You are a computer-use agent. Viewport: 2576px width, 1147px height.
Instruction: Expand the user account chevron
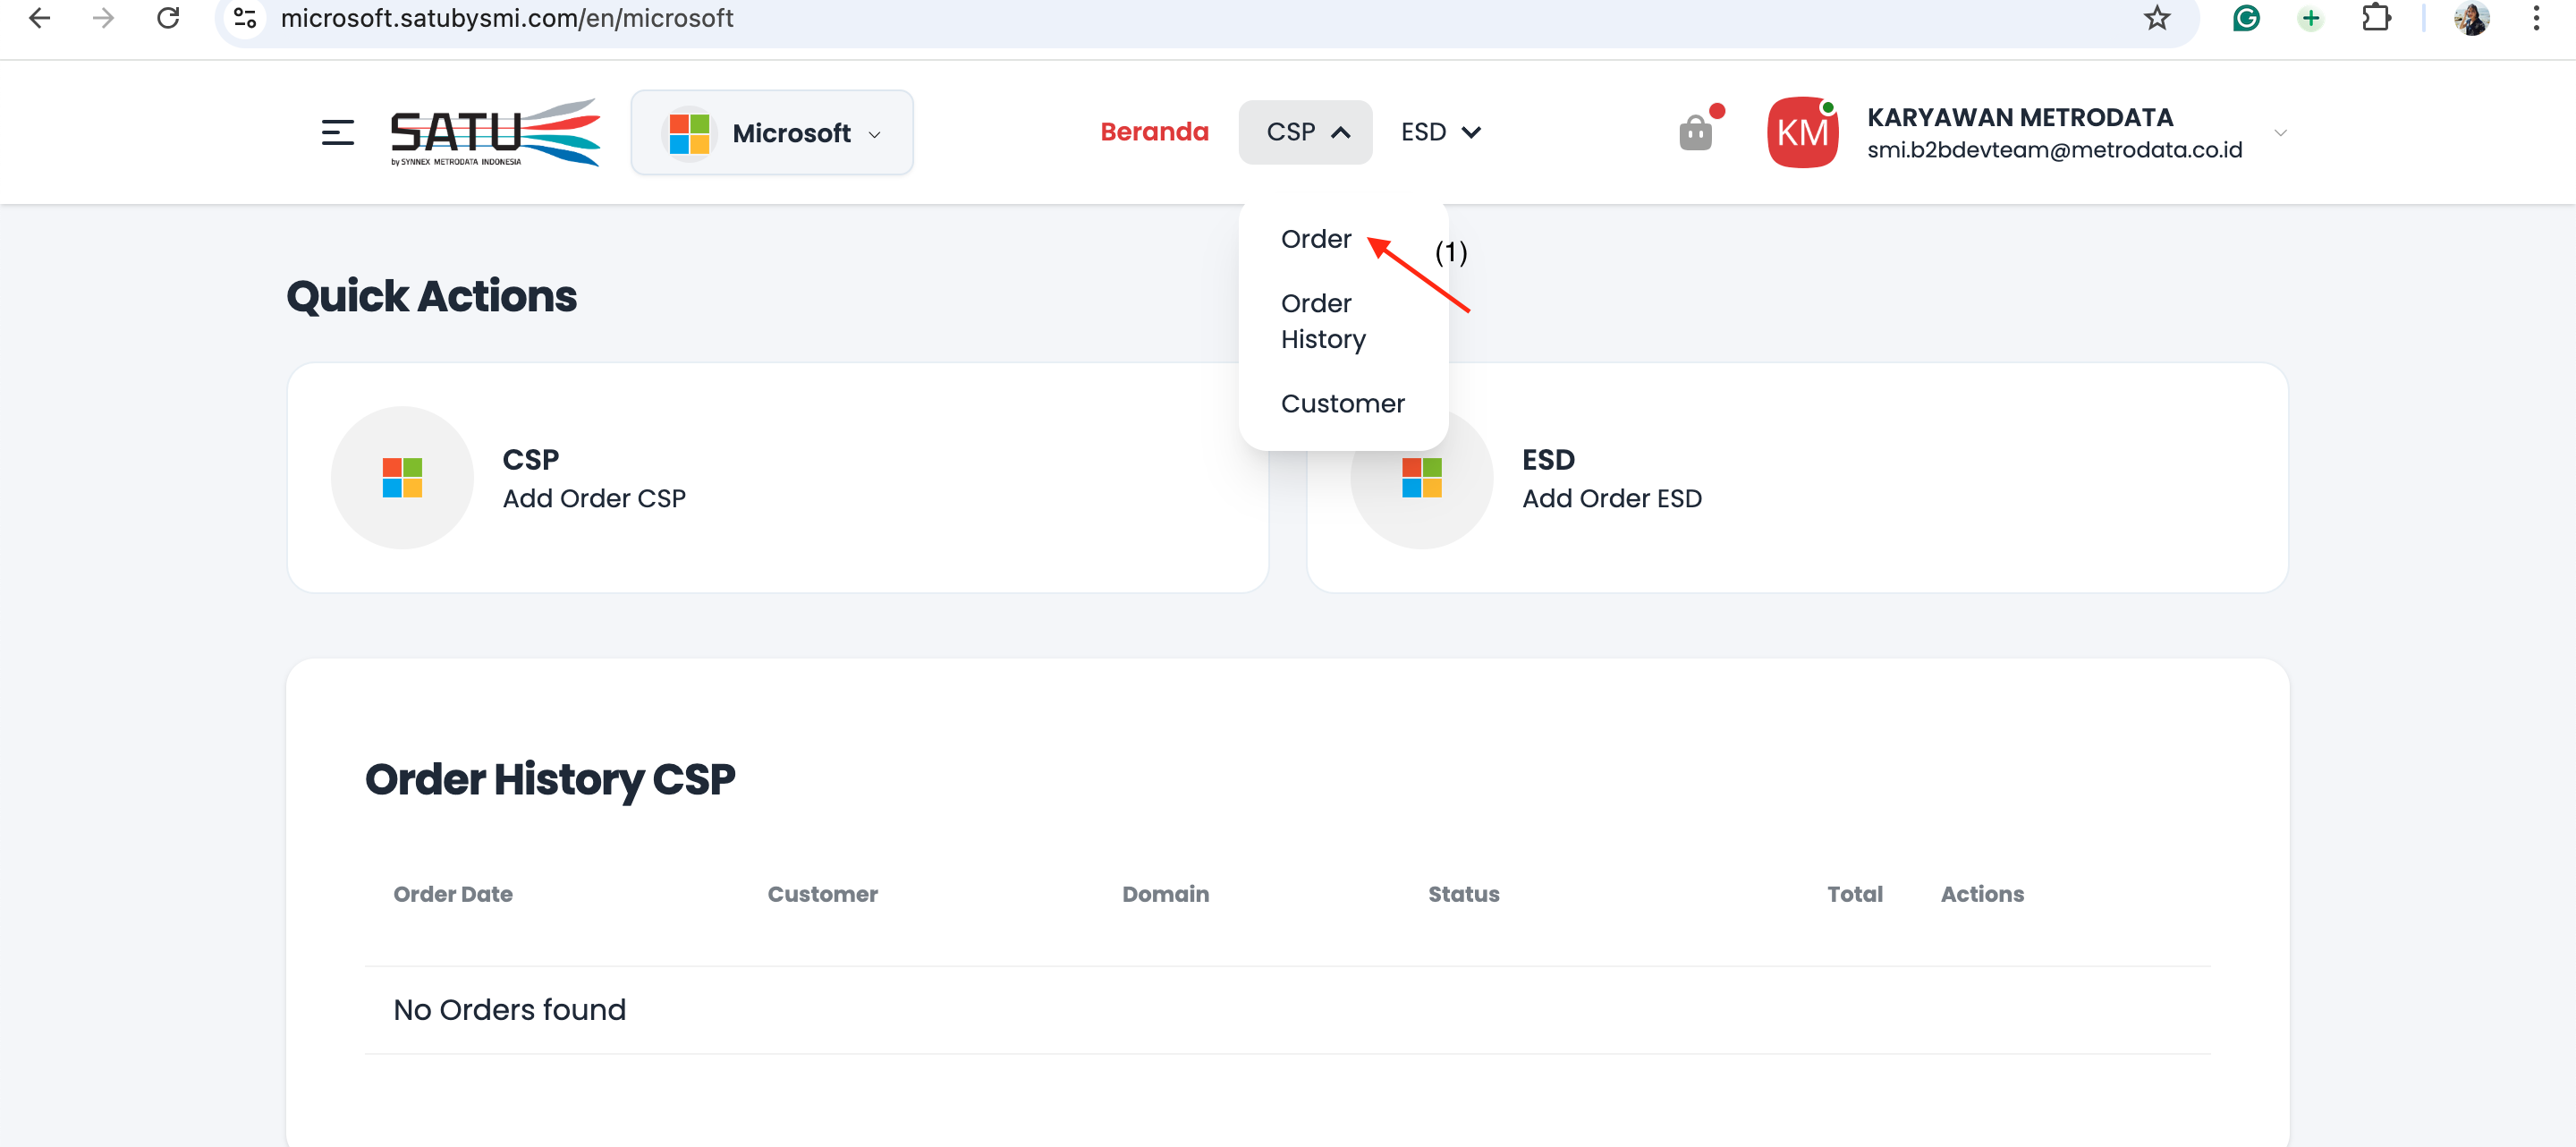[2280, 133]
